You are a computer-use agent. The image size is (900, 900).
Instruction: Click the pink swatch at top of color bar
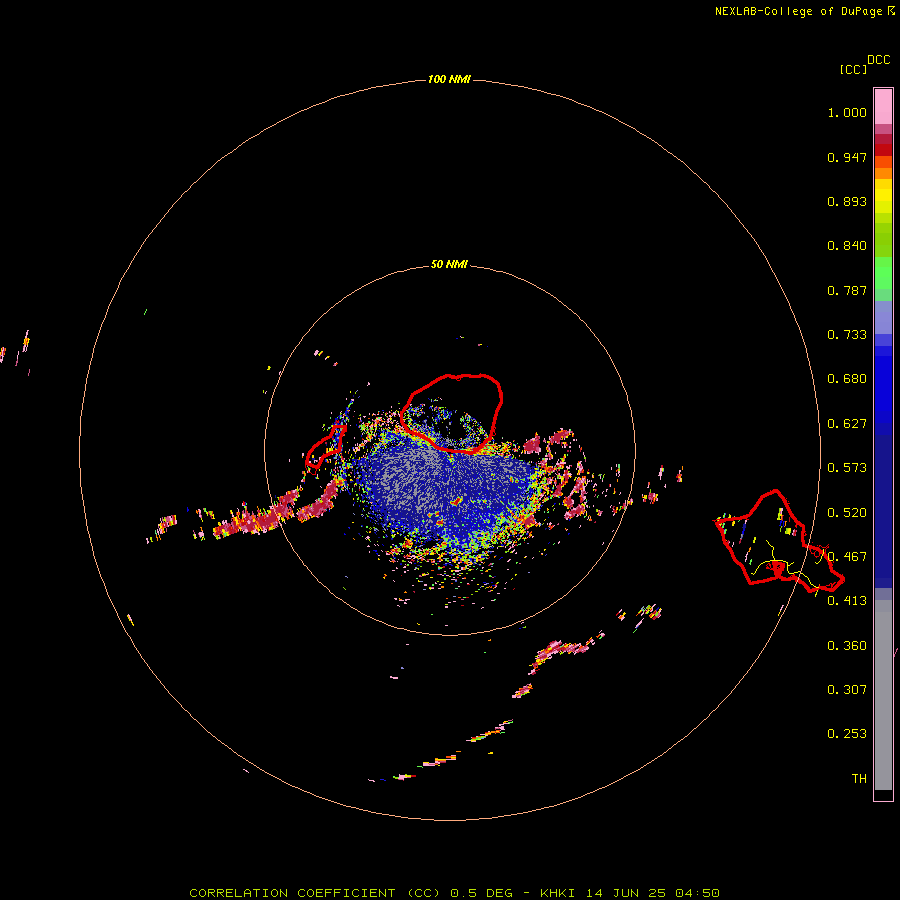tap(883, 107)
